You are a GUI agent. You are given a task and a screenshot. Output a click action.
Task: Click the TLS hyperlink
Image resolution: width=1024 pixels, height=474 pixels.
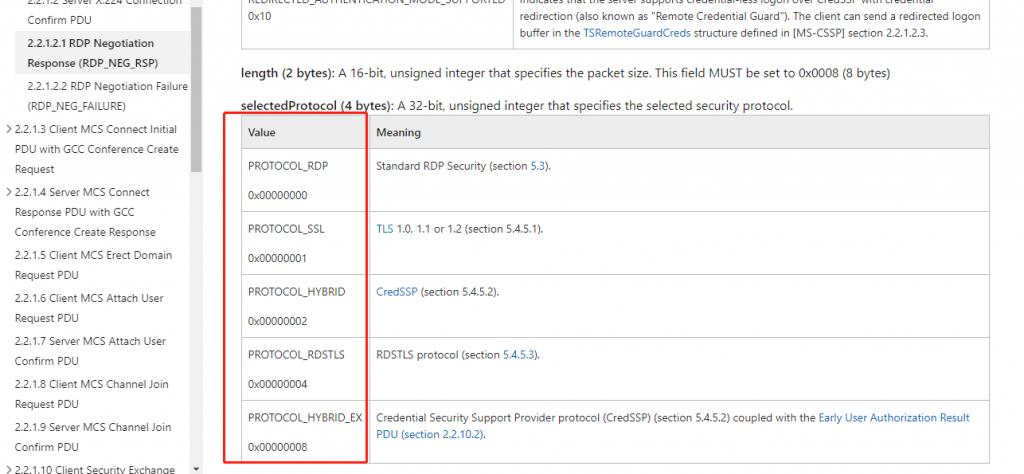386,228
